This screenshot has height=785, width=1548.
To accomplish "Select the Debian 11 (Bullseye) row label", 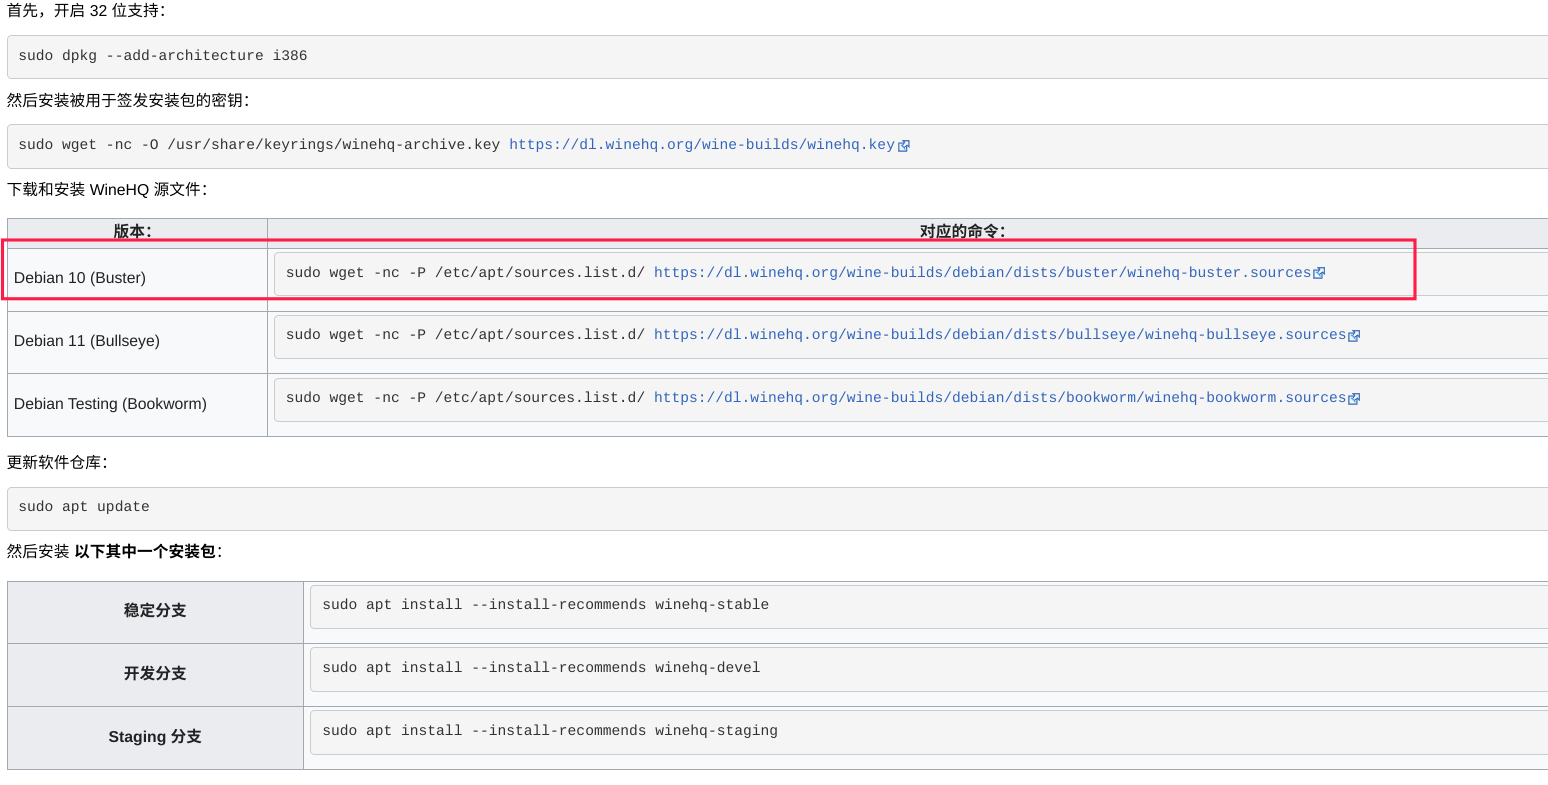I will (87, 341).
